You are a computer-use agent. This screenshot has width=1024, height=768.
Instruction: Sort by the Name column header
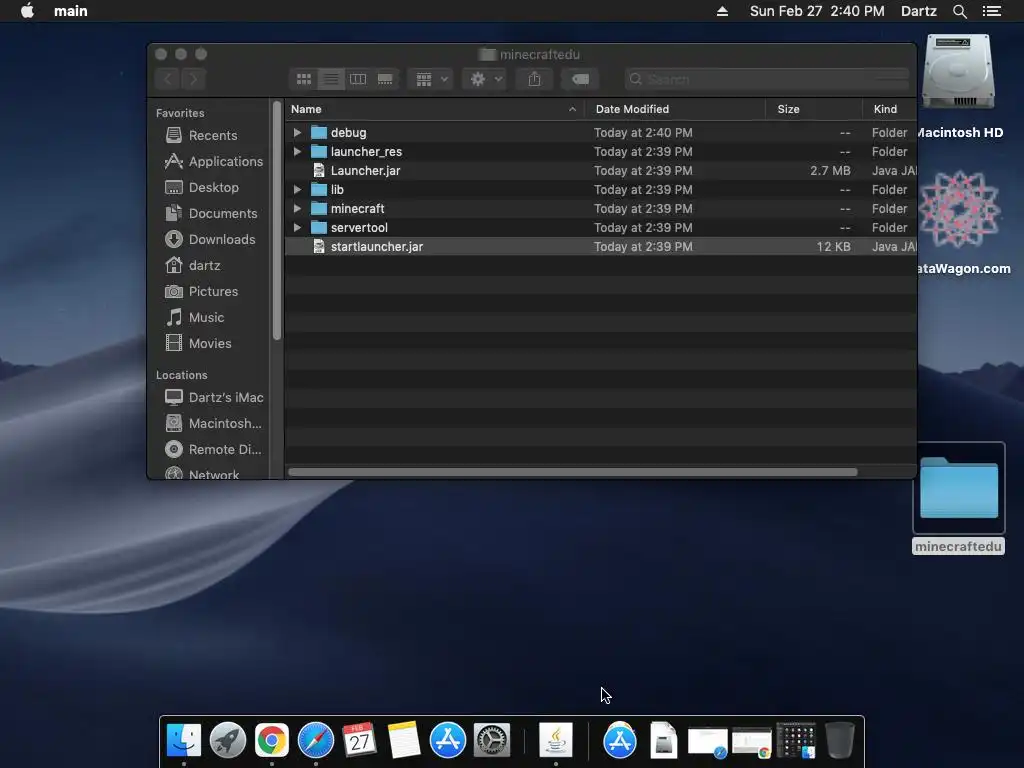(434, 109)
